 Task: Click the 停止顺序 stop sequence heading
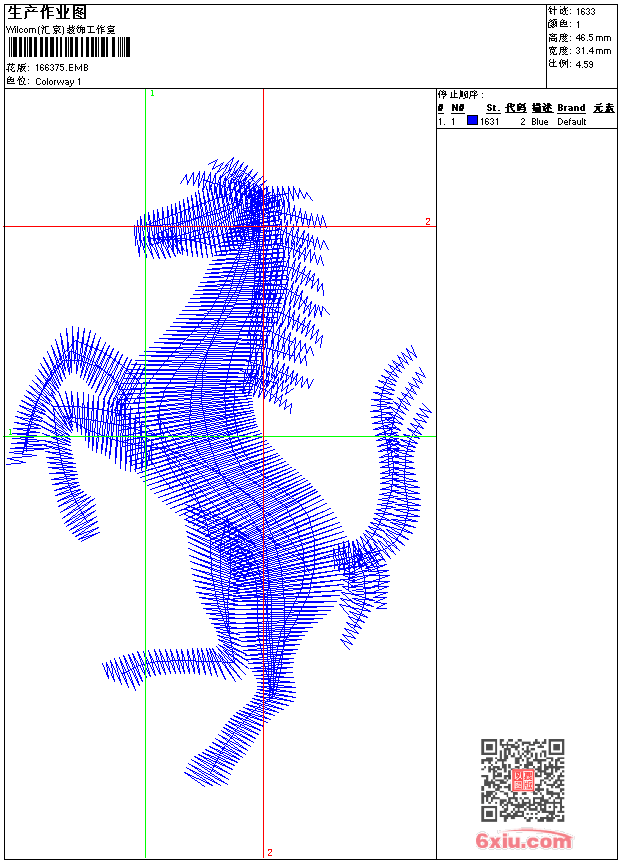click(461, 95)
